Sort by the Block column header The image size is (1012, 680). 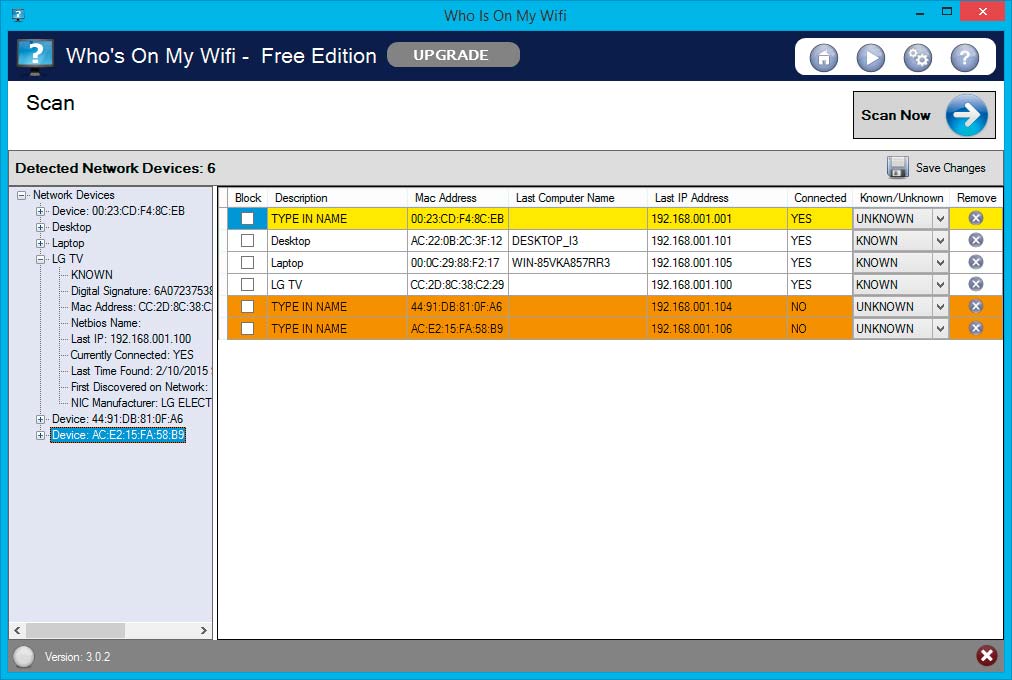tap(248, 198)
